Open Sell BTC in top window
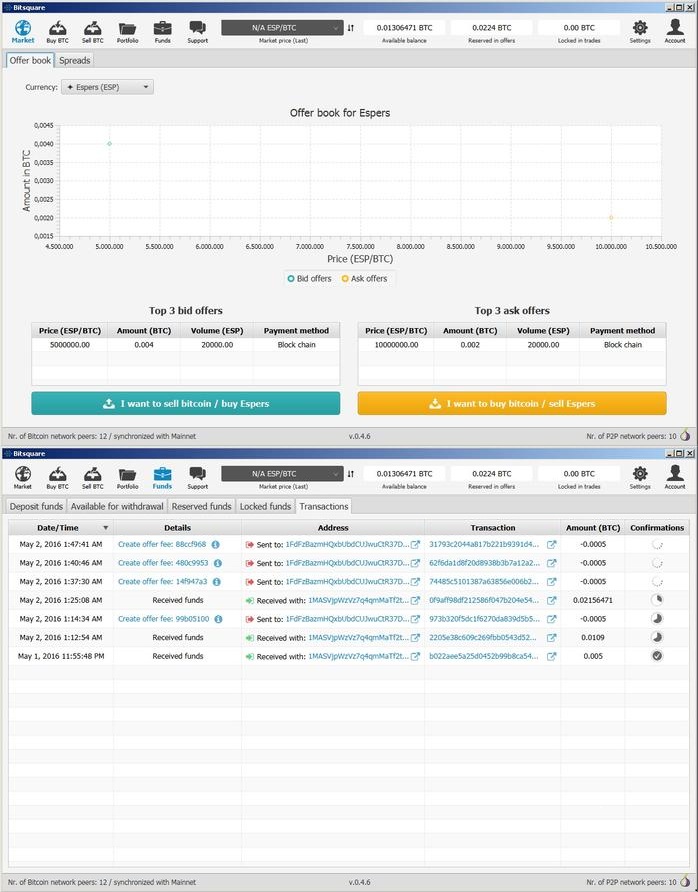The image size is (698, 892). coord(93,32)
